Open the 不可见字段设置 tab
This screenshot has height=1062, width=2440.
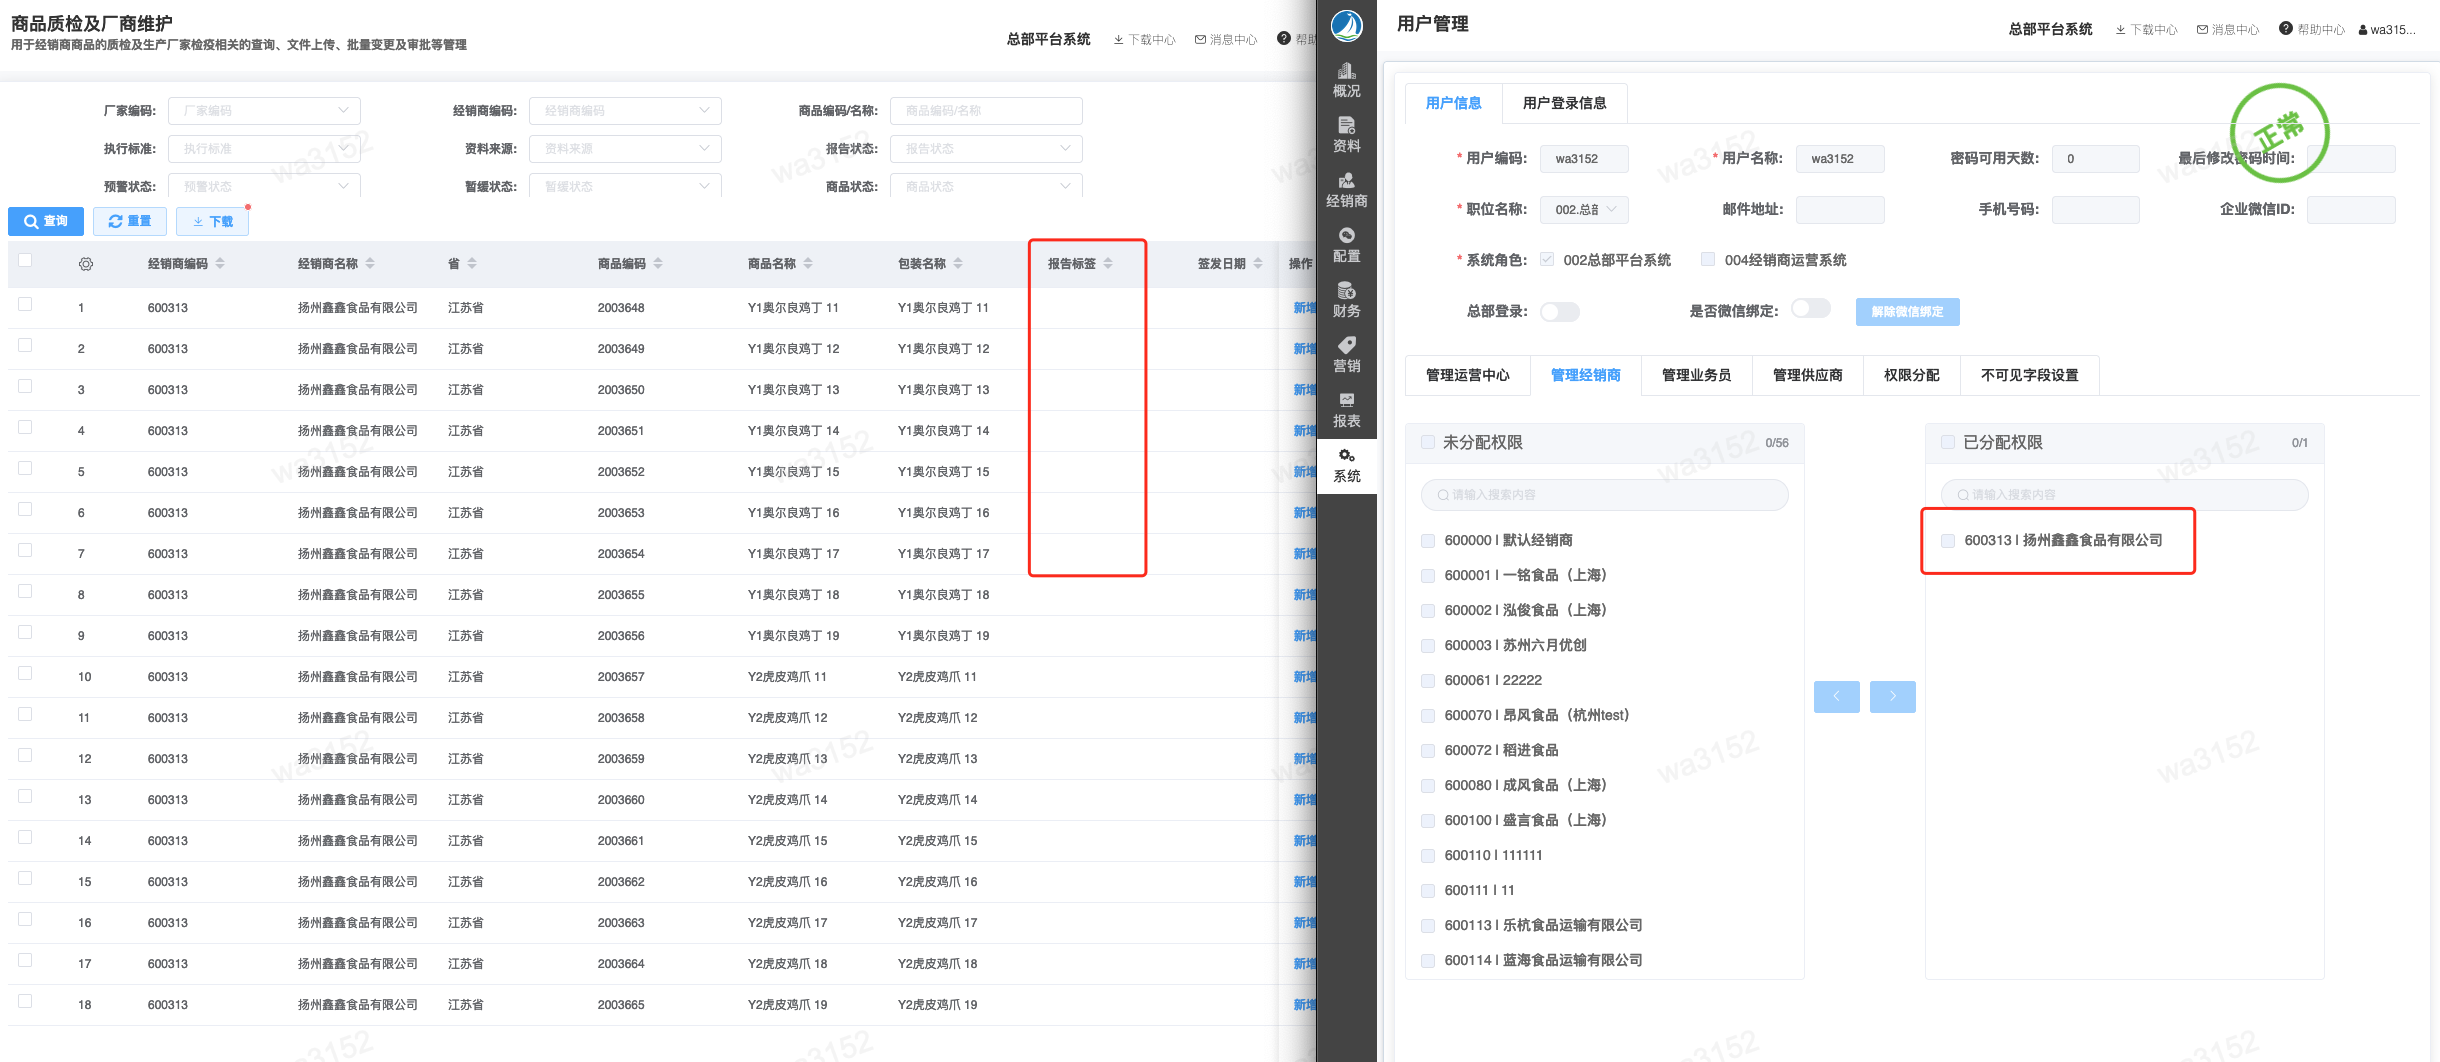pos(2029,375)
